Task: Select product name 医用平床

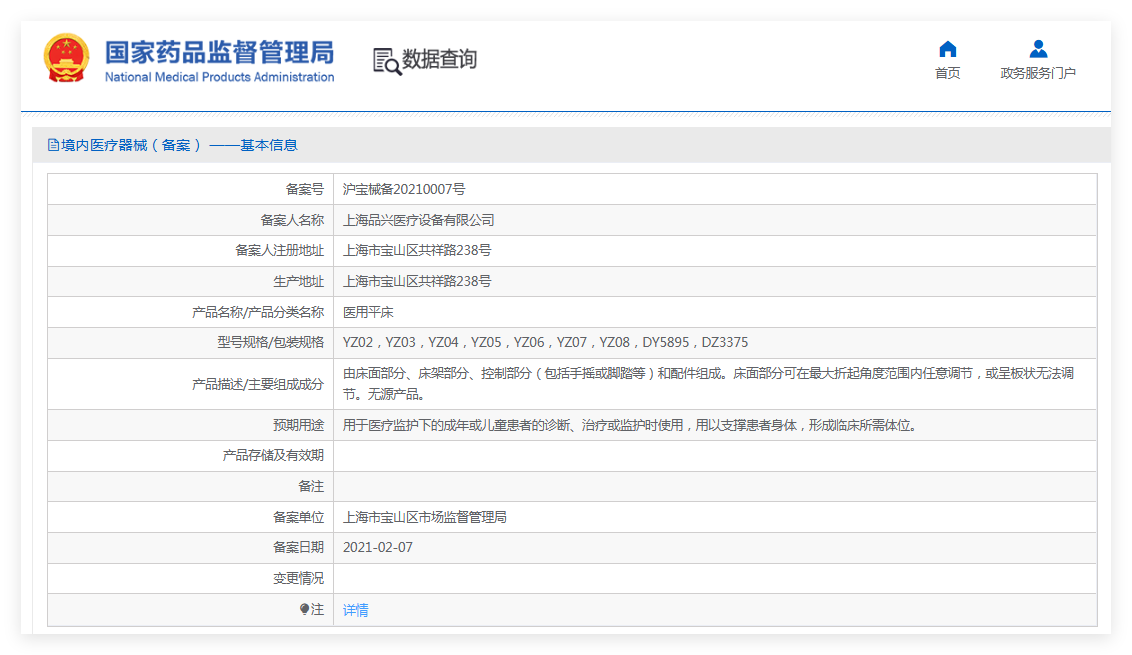Action: [368, 312]
